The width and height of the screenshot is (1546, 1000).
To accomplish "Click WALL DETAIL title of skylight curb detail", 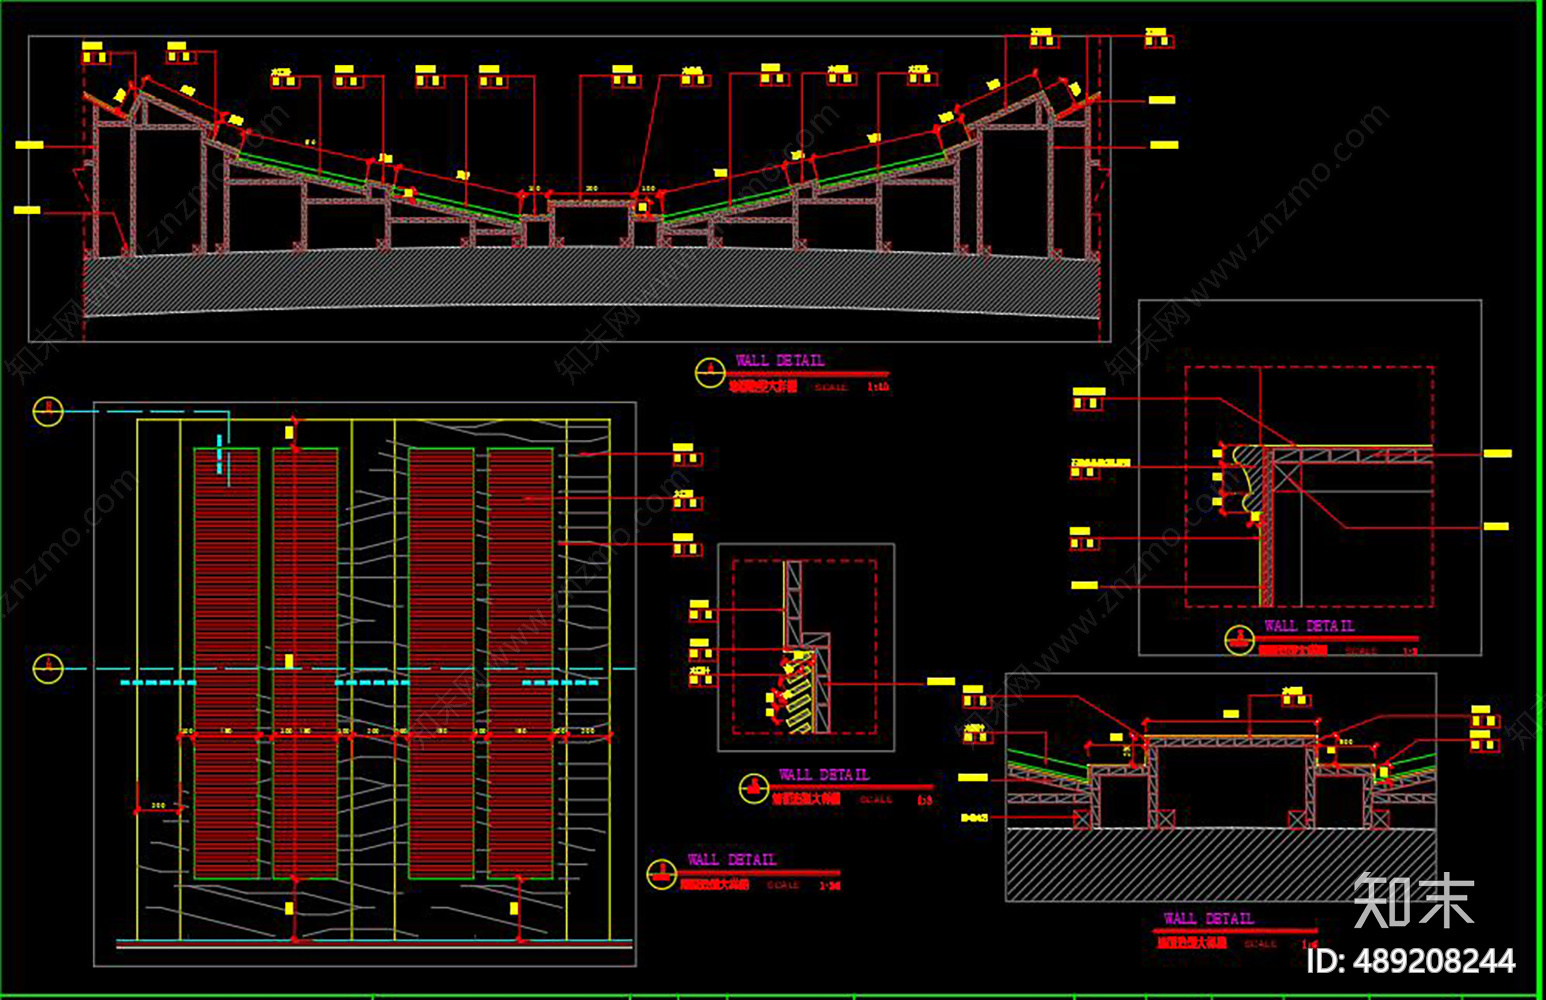I will [x=1209, y=918].
